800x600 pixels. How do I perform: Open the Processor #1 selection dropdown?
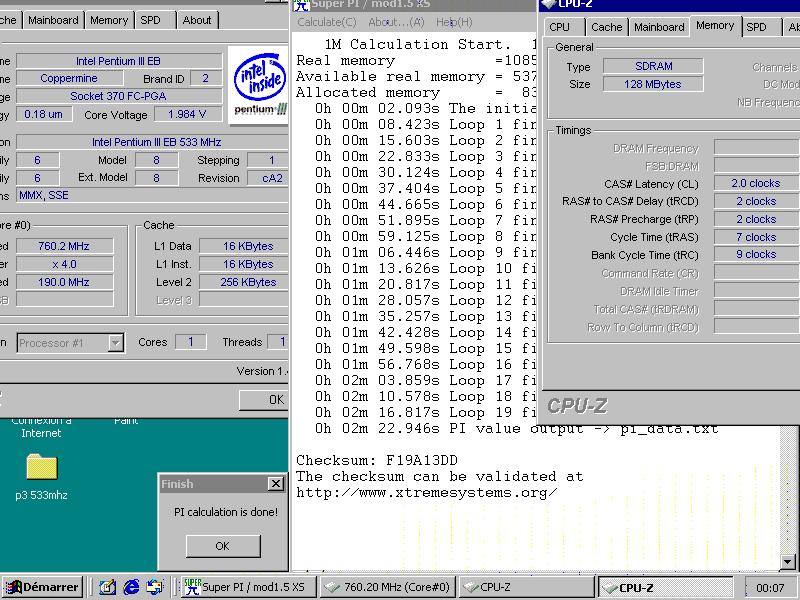point(116,342)
